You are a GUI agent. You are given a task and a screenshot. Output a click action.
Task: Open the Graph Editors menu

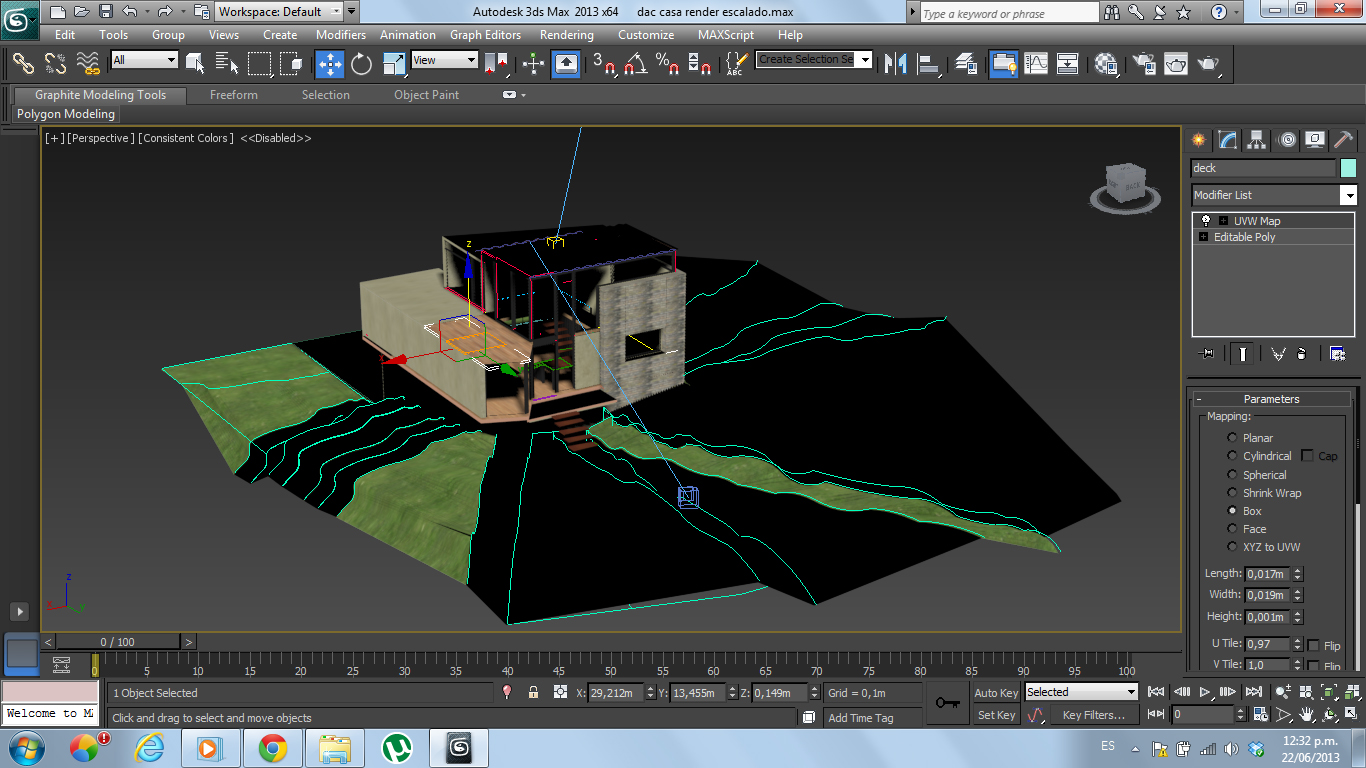pos(485,34)
